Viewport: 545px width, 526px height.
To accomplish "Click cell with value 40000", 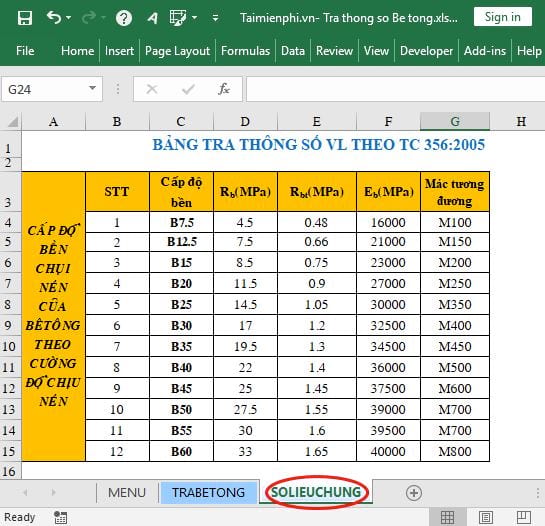I will (x=388, y=451).
